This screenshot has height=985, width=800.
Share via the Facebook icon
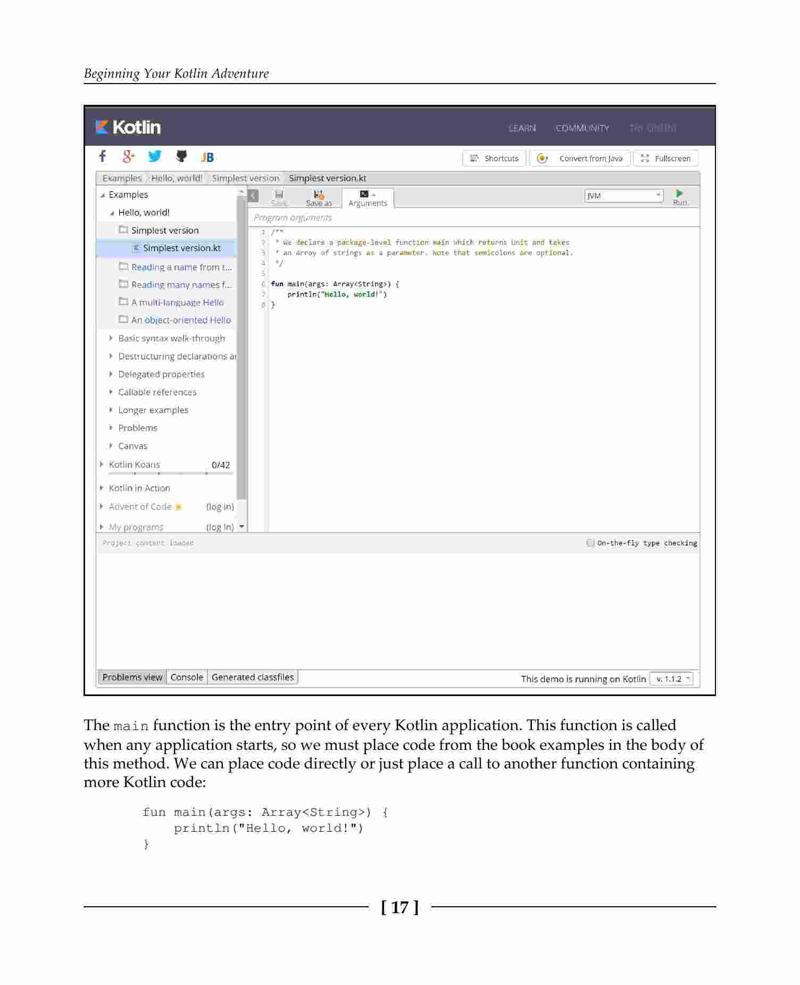click(102, 156)
